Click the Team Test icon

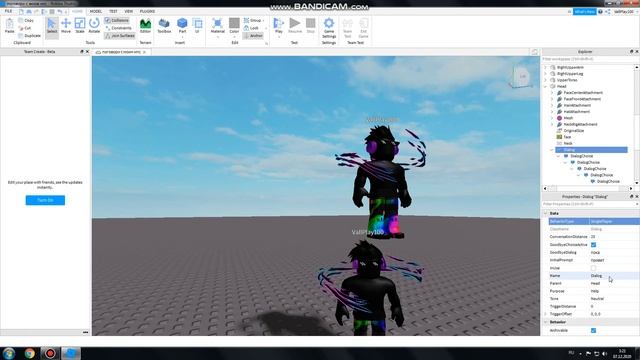point(347,28)
